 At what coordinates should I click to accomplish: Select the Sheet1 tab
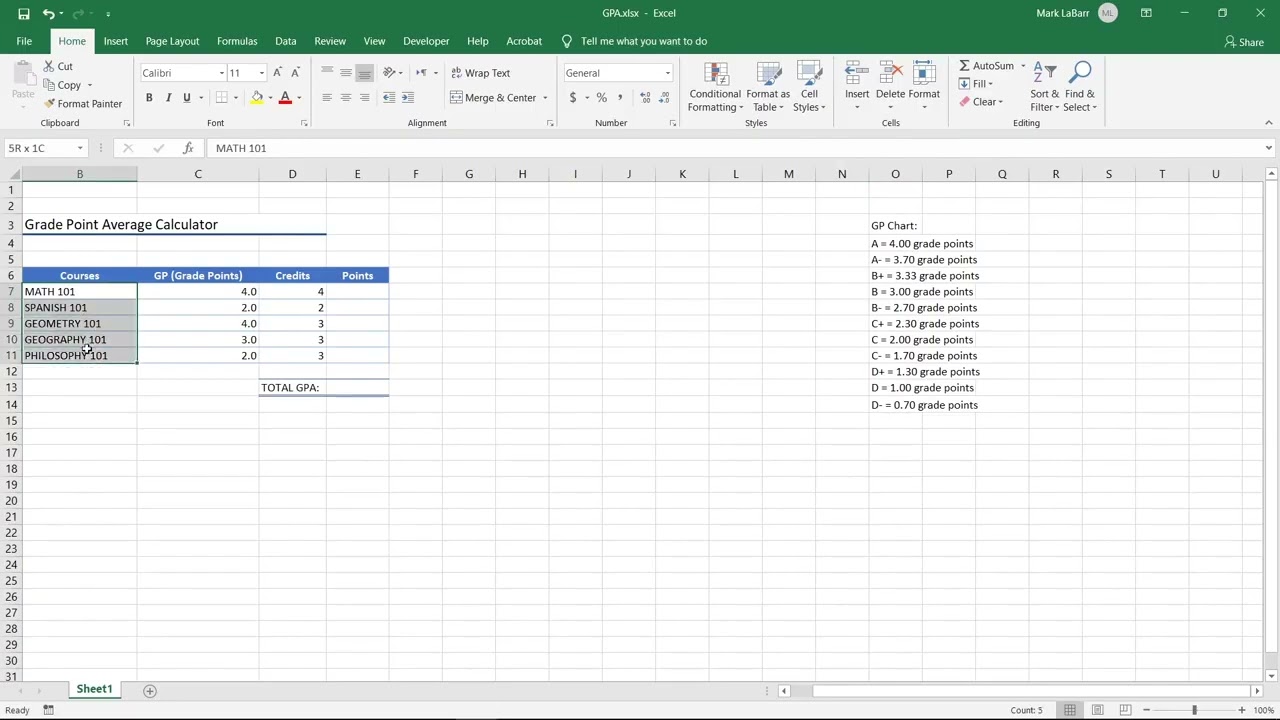[94, 689]
